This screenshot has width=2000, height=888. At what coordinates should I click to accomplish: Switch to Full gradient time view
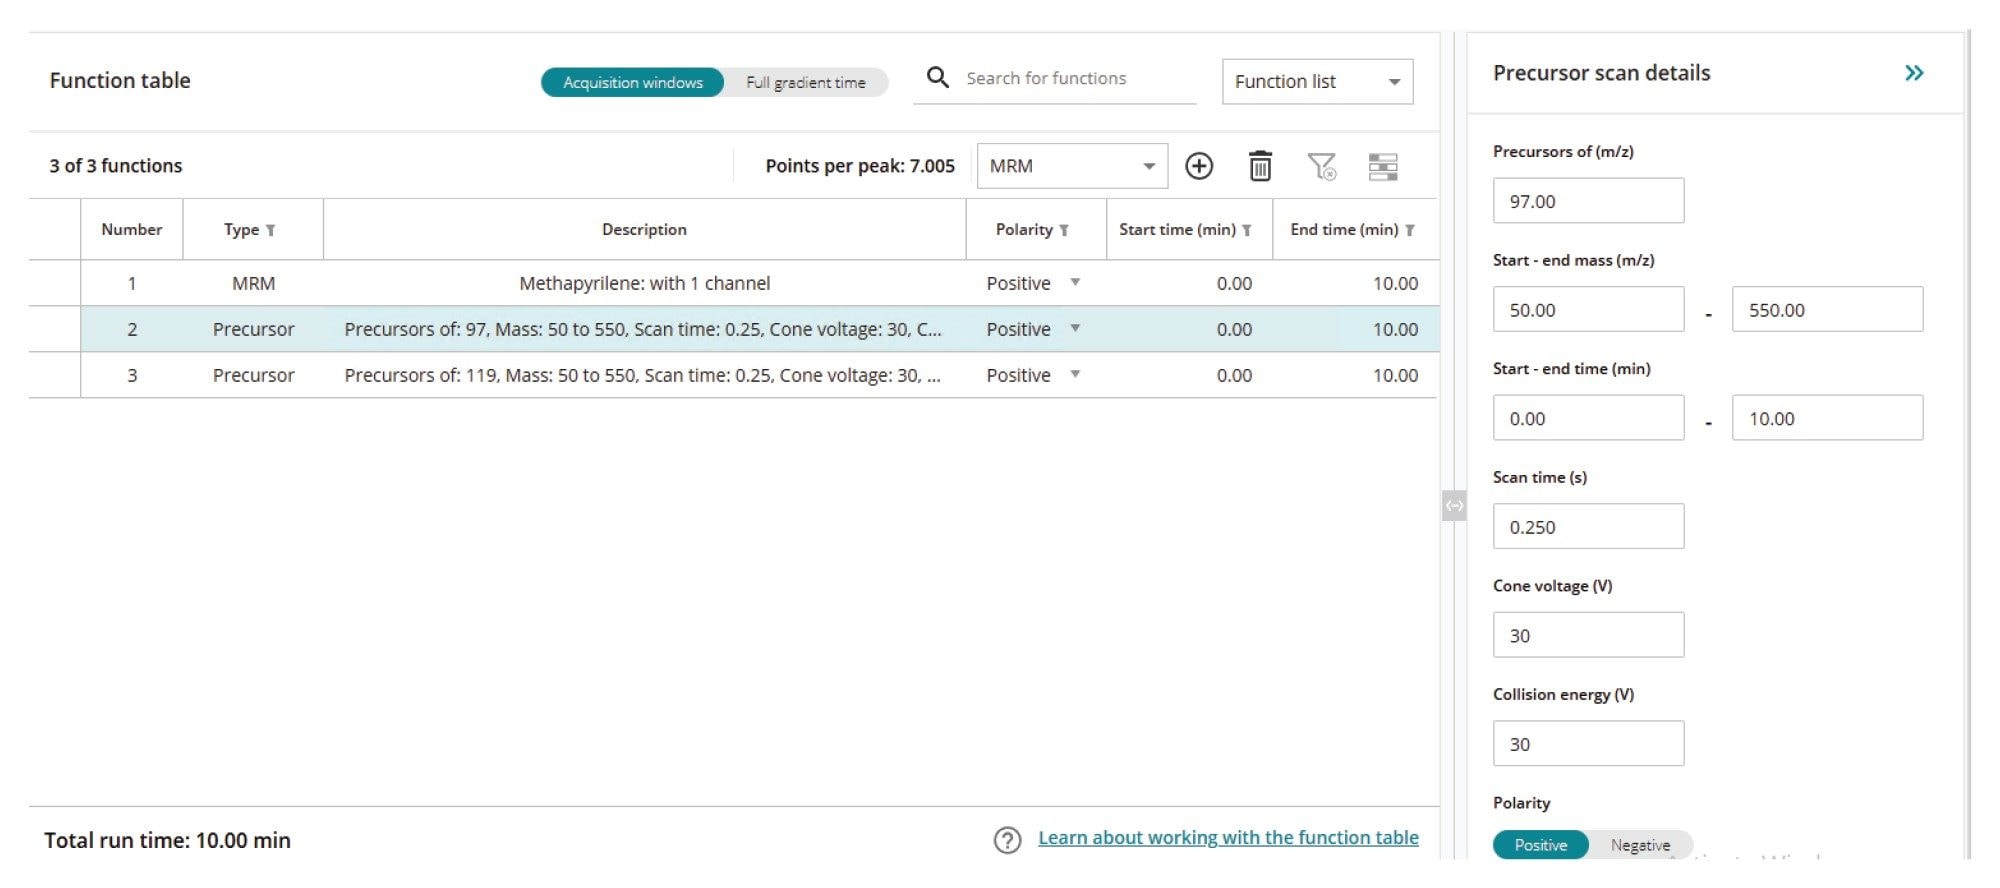tap(805, 82)
